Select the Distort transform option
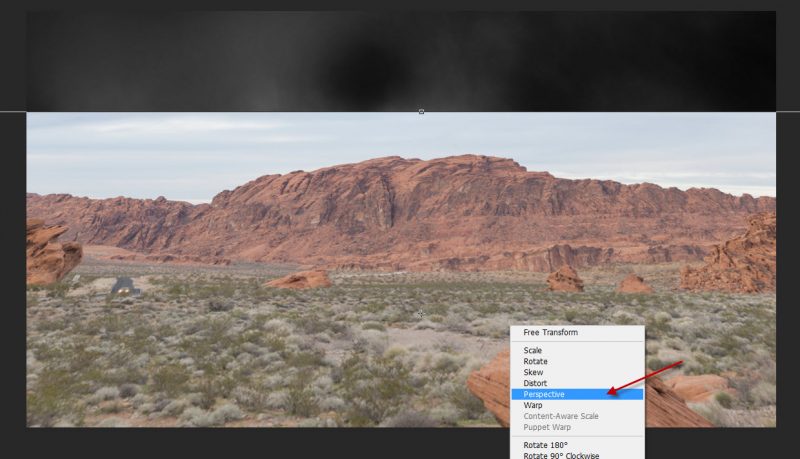Viewport: 800px width, 459px height. tap(536, 383)
